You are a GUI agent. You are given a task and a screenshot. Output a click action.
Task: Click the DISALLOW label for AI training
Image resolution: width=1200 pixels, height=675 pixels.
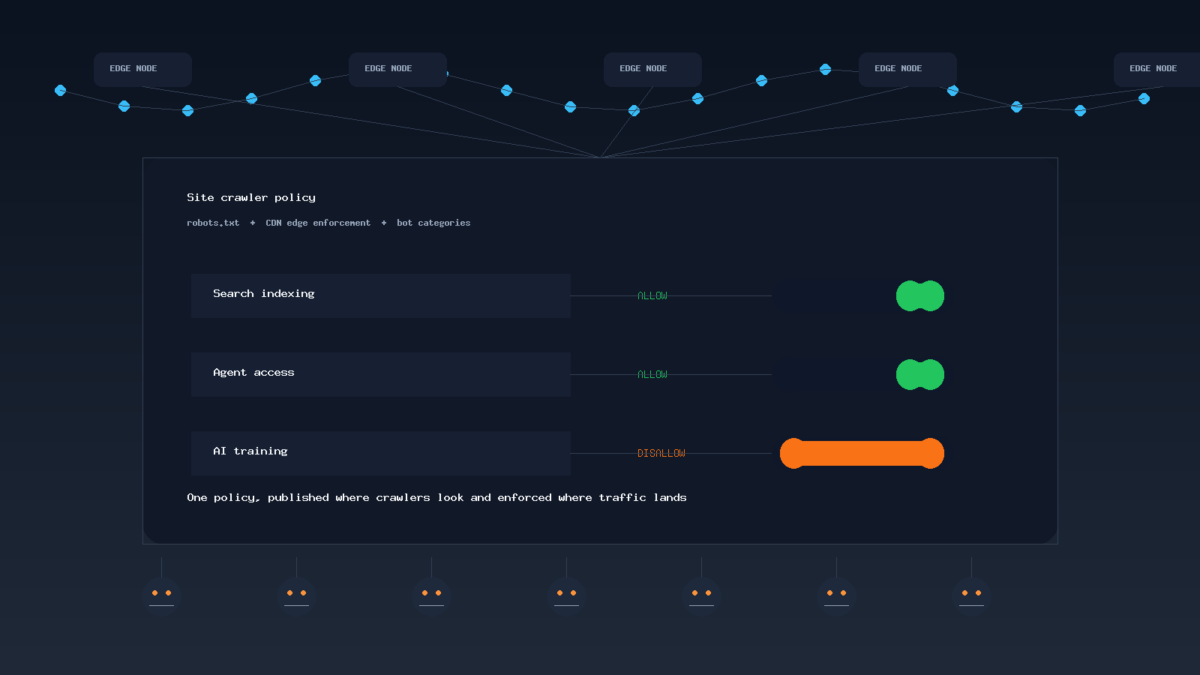[661, 453]
